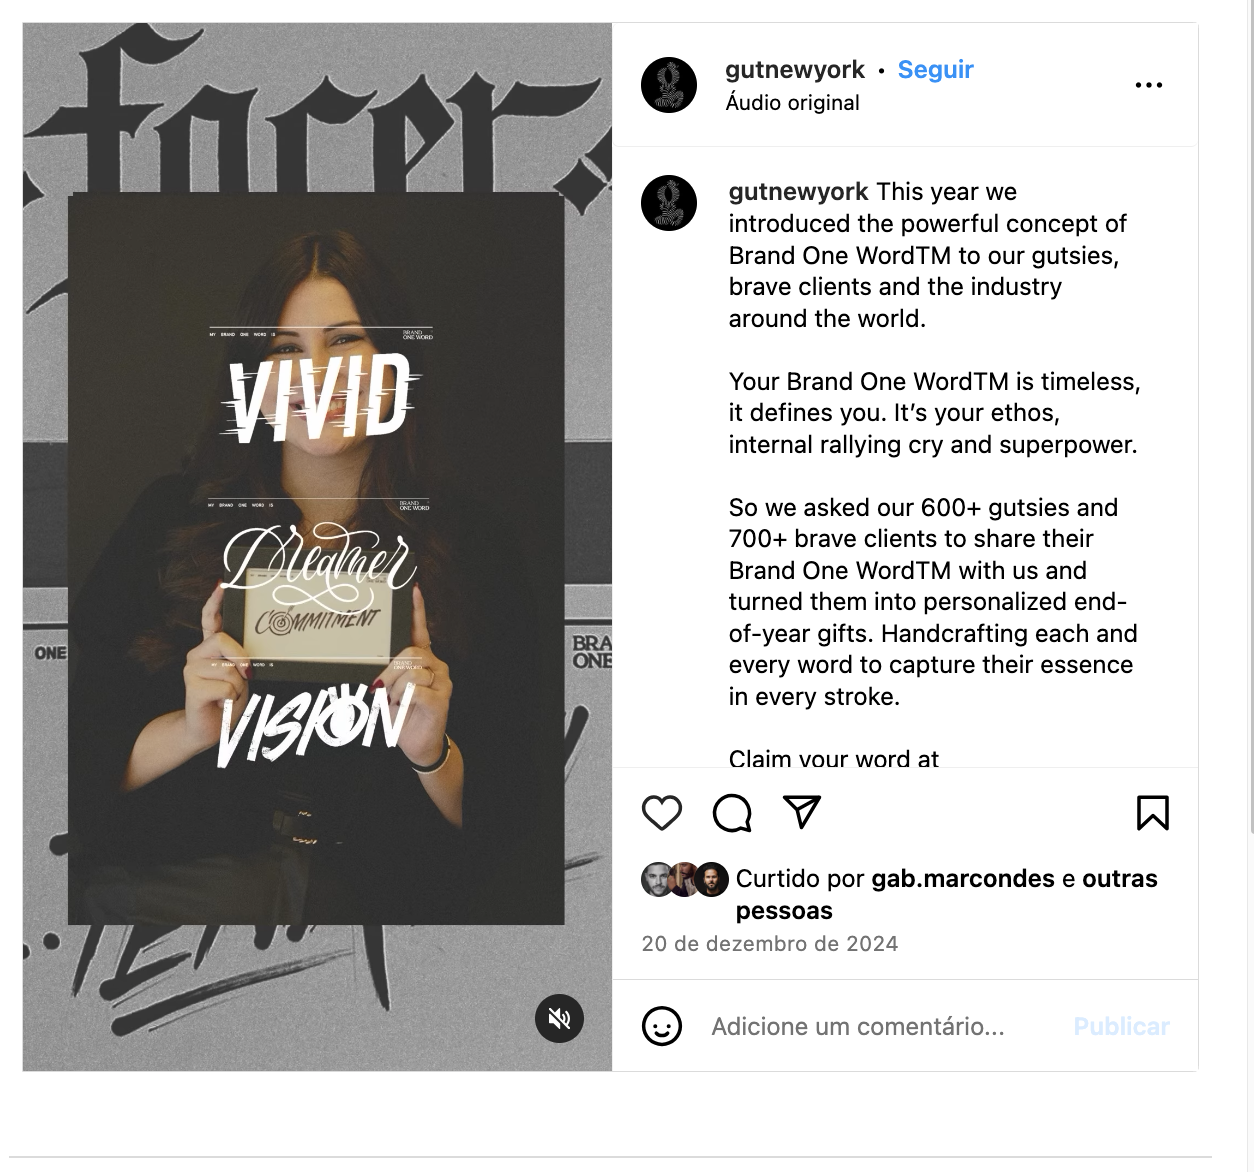Open gab.marcondes profile from likes

point(963,878)
